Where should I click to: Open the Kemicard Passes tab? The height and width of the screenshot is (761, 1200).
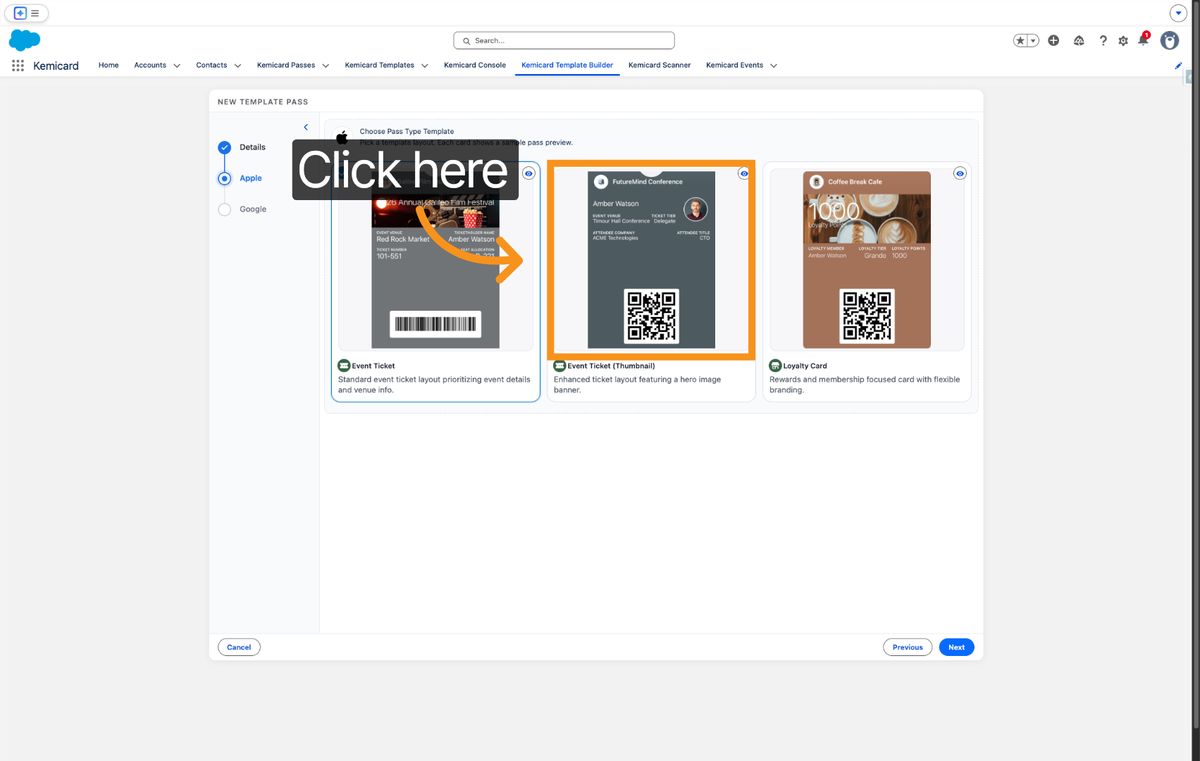coord(286,65)
